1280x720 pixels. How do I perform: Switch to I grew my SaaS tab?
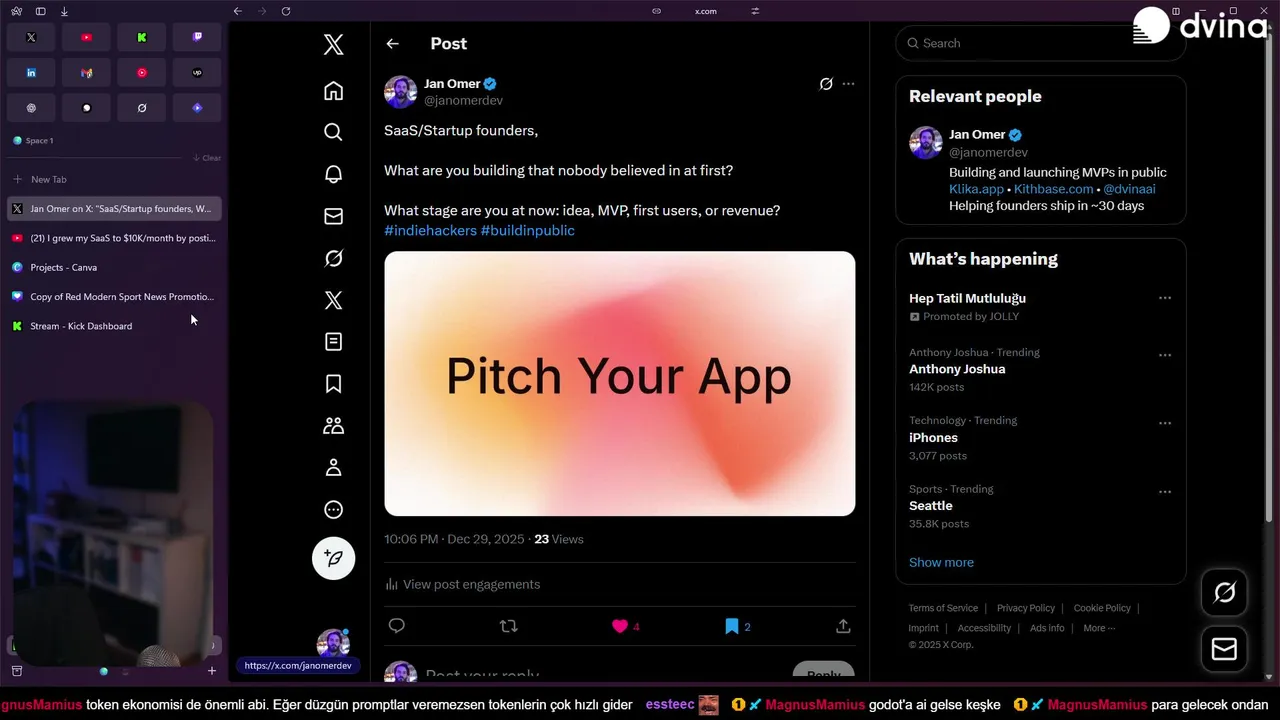(x=114, y=238)
